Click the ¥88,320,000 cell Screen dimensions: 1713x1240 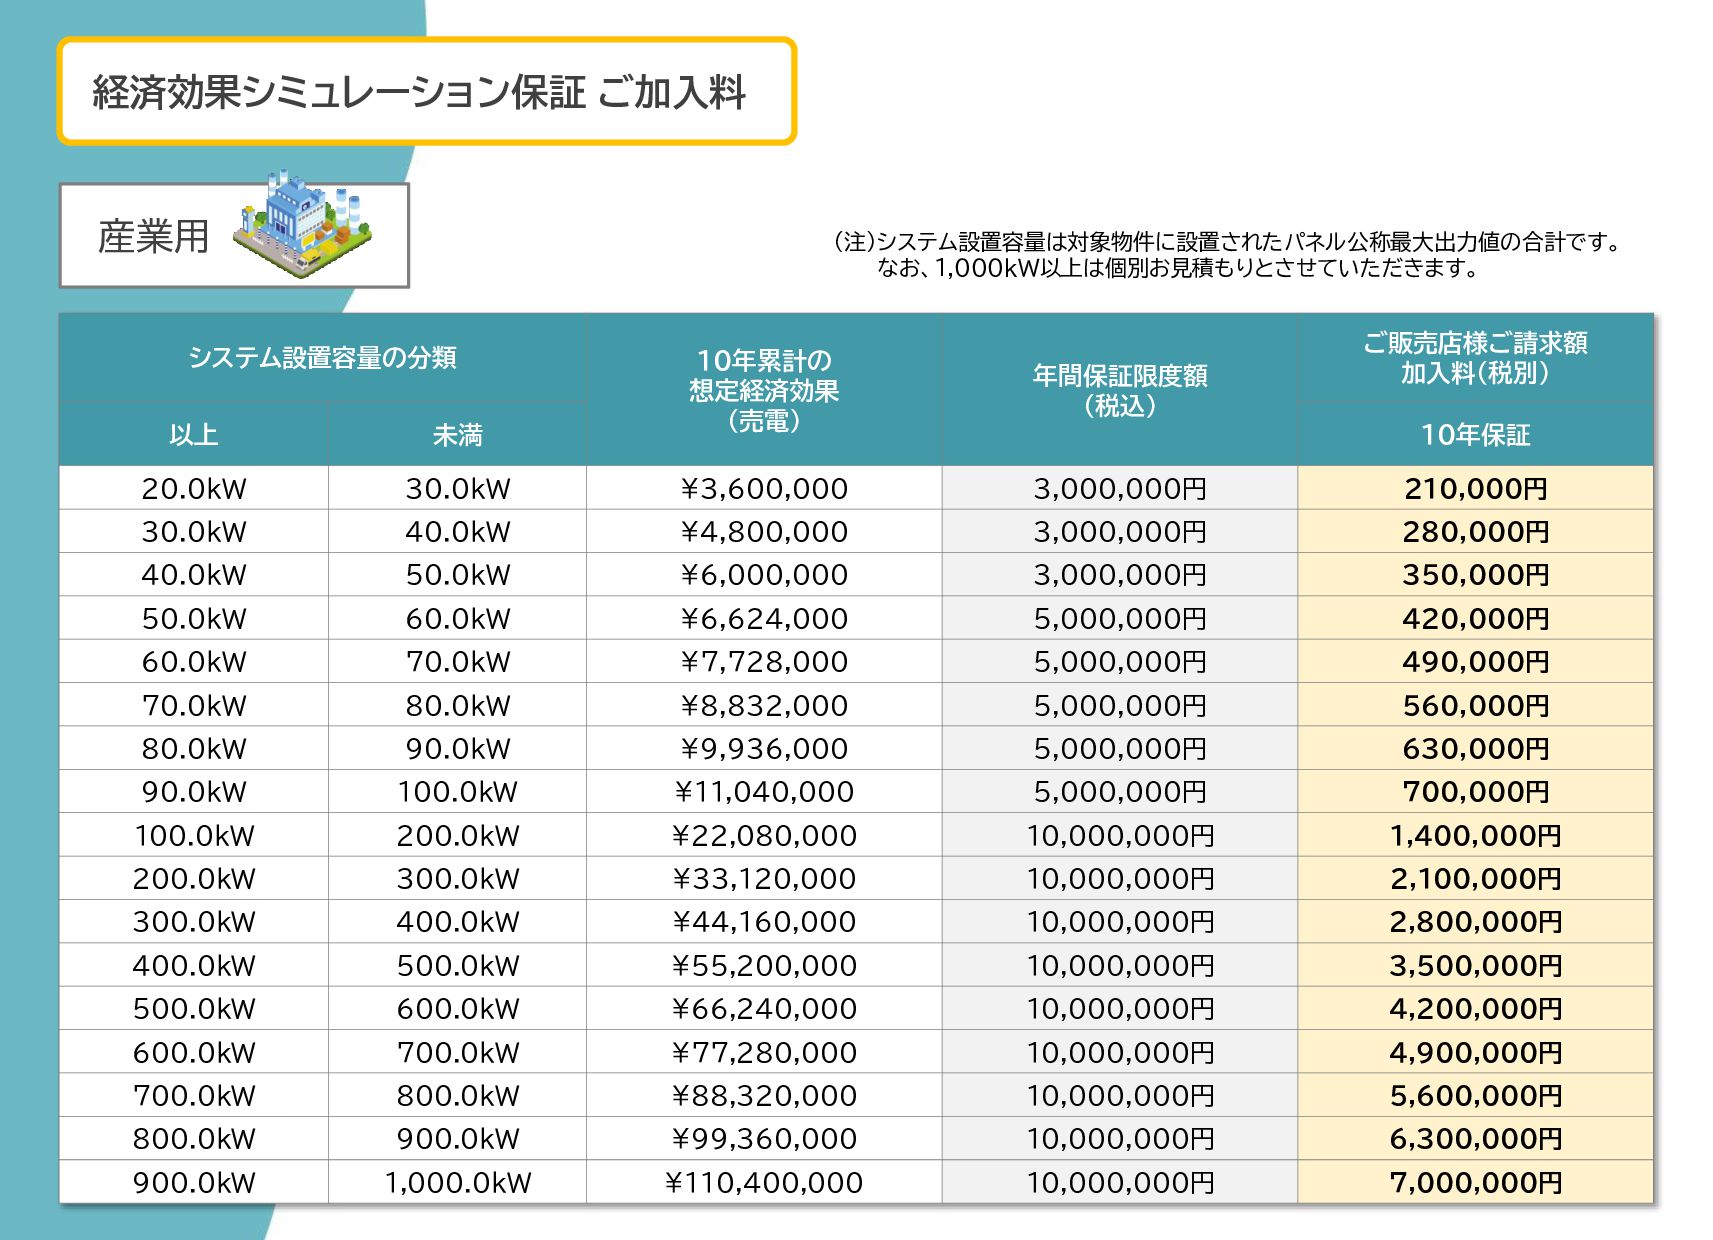[764, 1095]
